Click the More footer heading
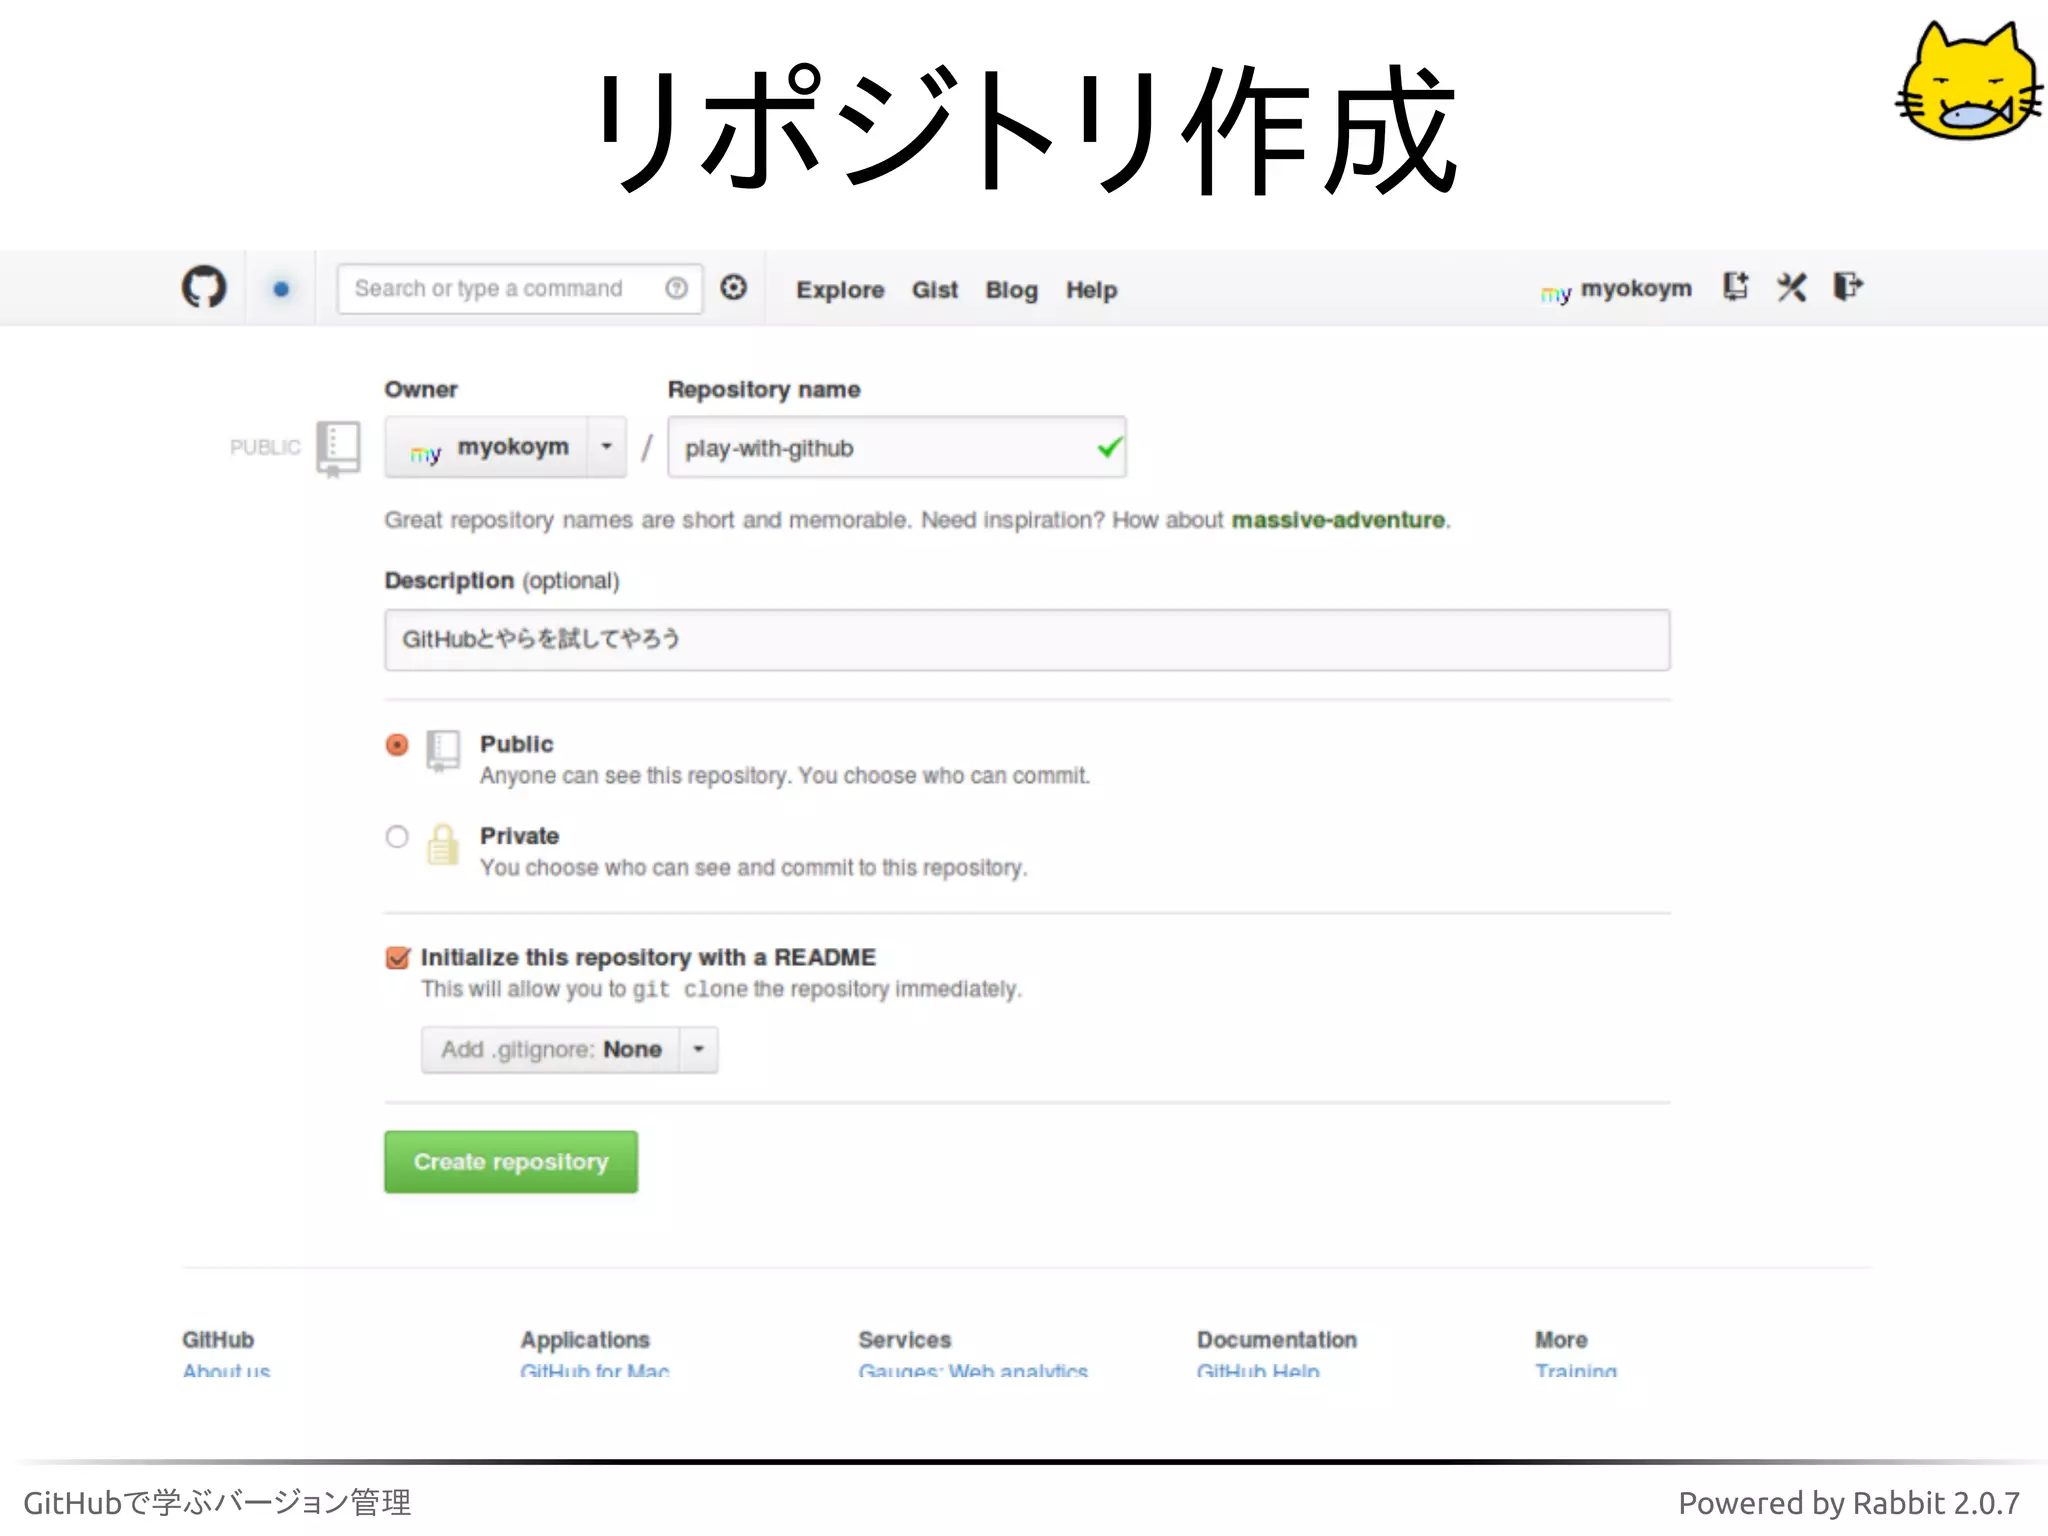This screenshot has width=2048, height=1536. (1561, 1340)
